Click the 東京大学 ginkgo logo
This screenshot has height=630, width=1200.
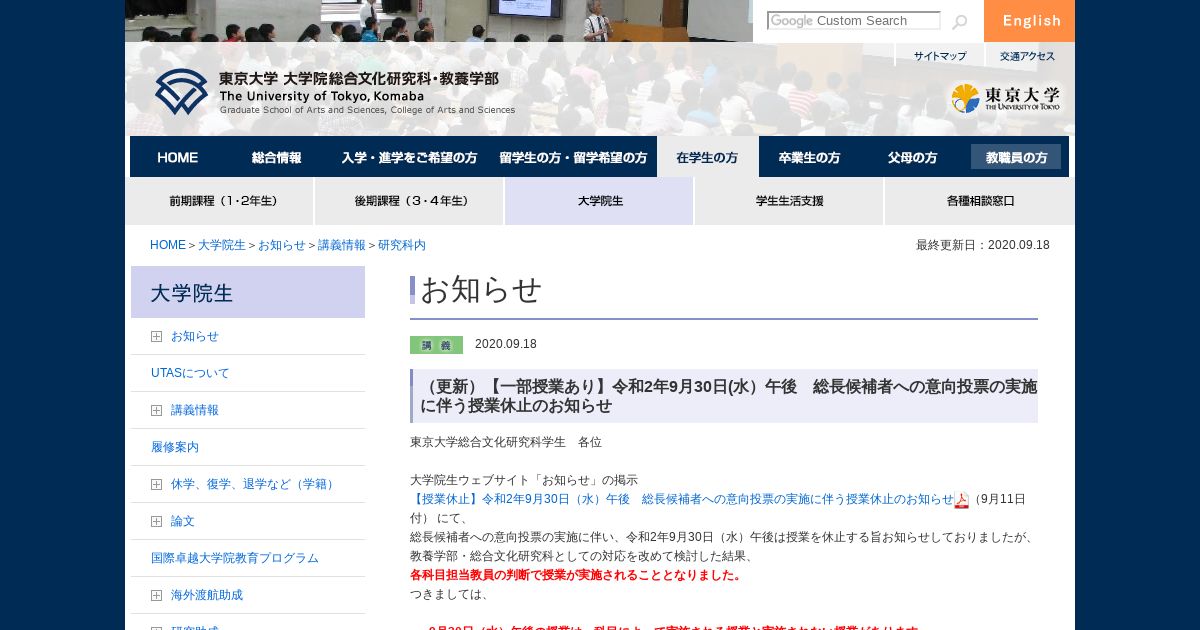[x=1005, y=98]
